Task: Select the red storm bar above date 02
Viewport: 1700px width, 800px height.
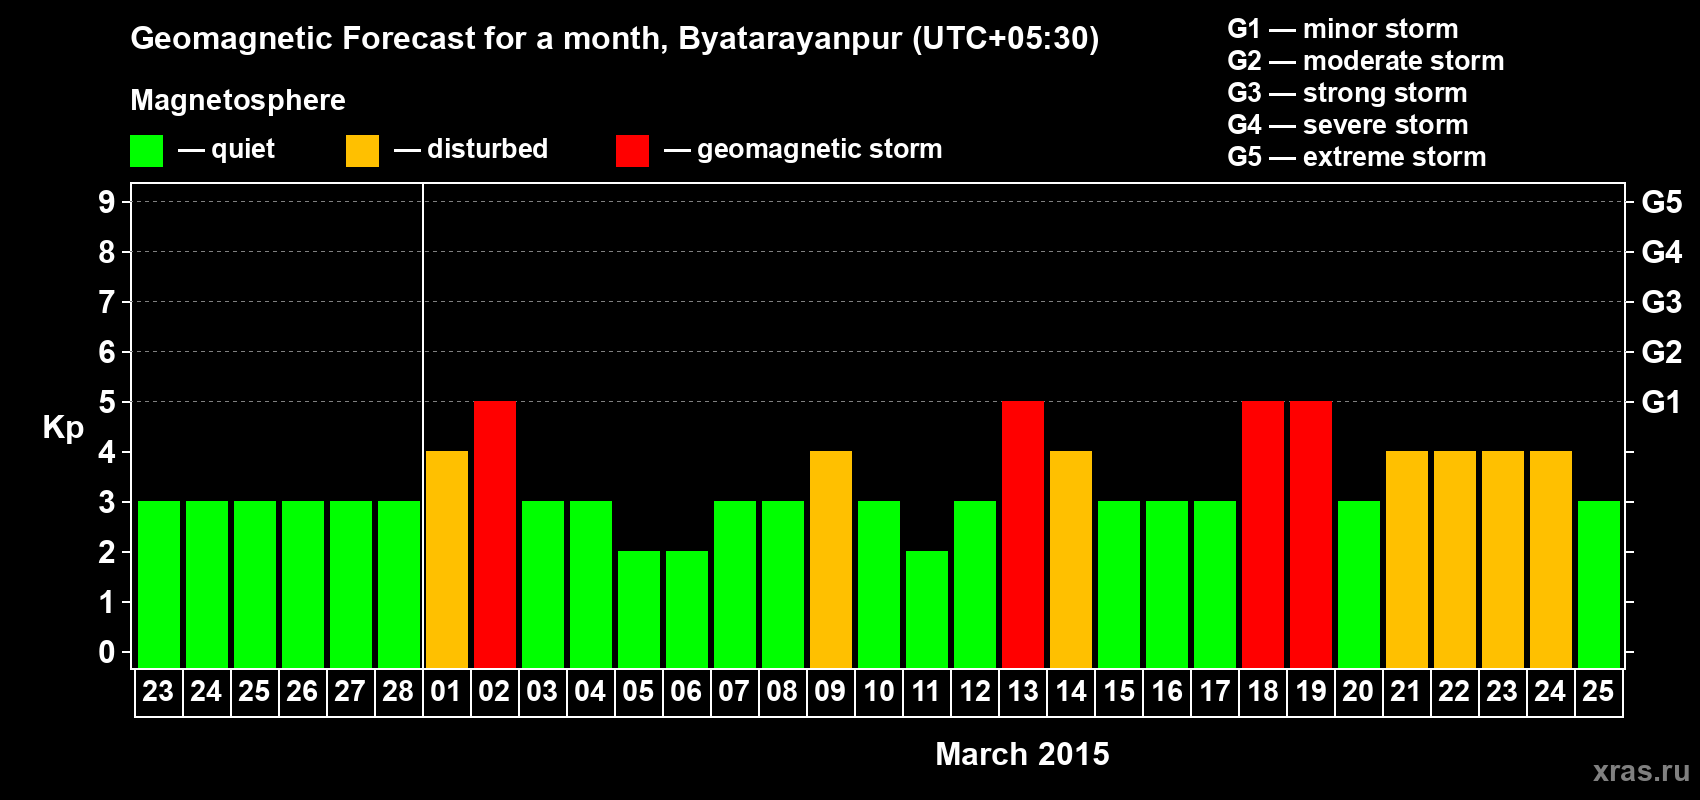Action: coord(495,535)
